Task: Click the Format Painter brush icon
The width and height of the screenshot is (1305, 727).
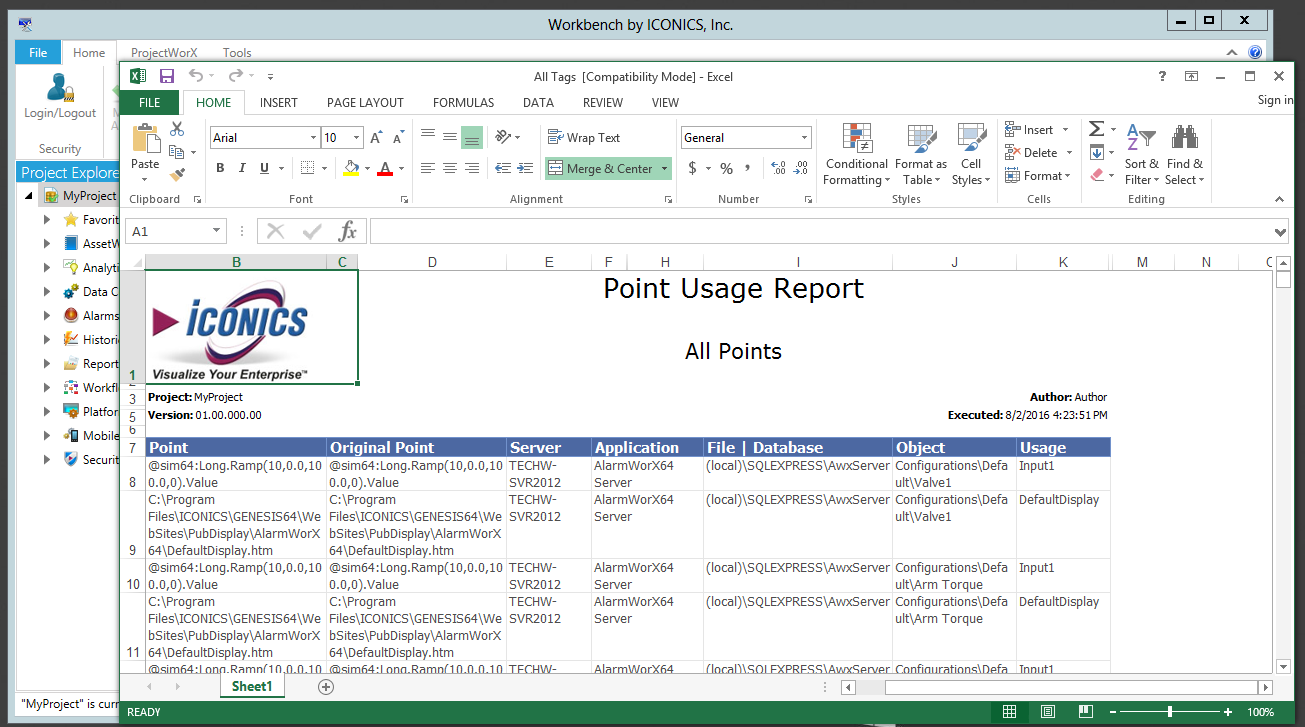Action: click(x=177, y=175)
